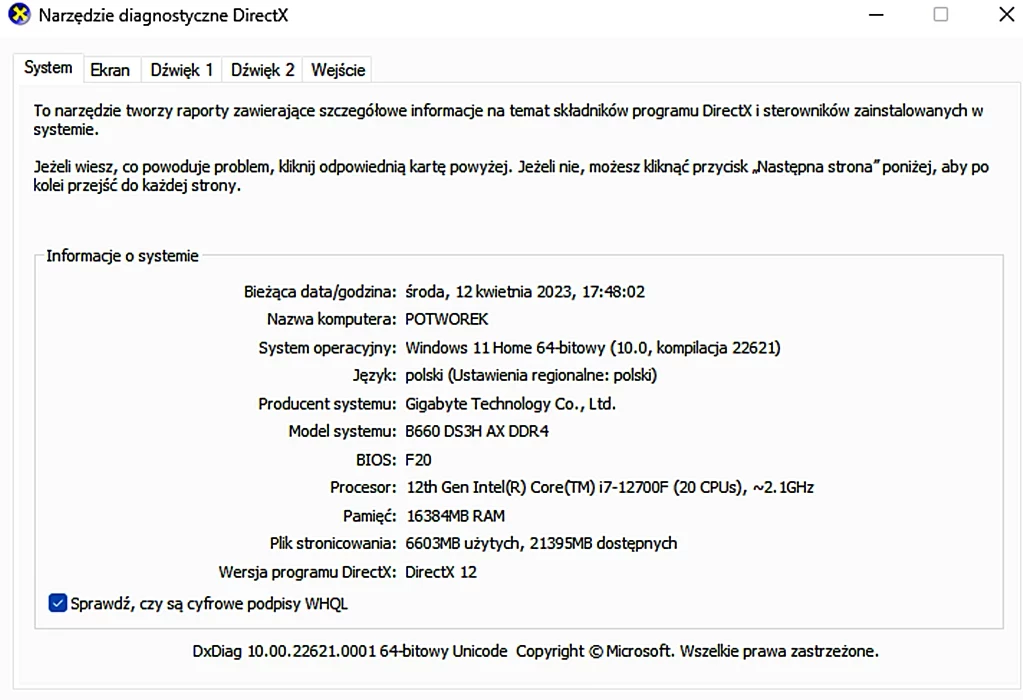Image resolution: width=1023 pixels, height=700 pixels.
Task: Select the computer name POTWOREK
Action: pos(446,319)
